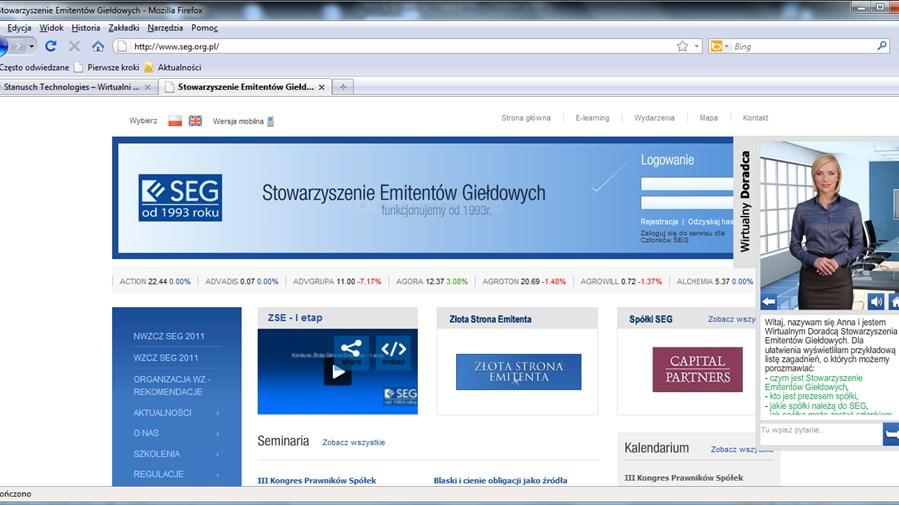Image resolution: width=899 pixels, height=505 pixels.
Task: Select the Polish flag language
Action: [175, 121]
